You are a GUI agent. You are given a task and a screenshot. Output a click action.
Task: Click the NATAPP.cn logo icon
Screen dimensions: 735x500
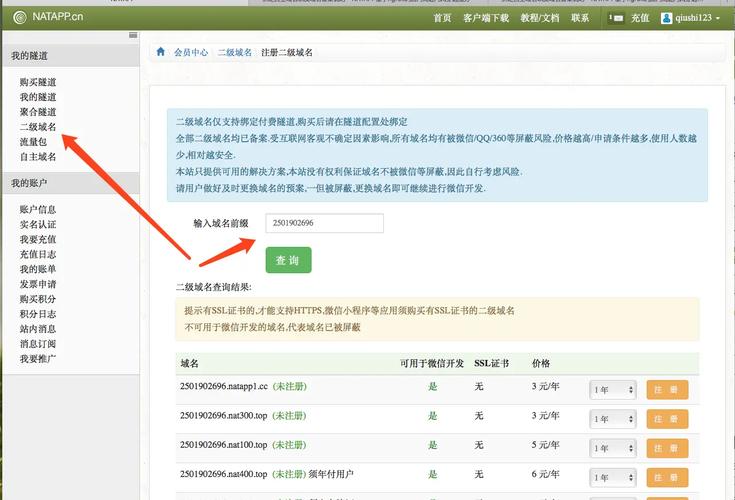point(20,17)
